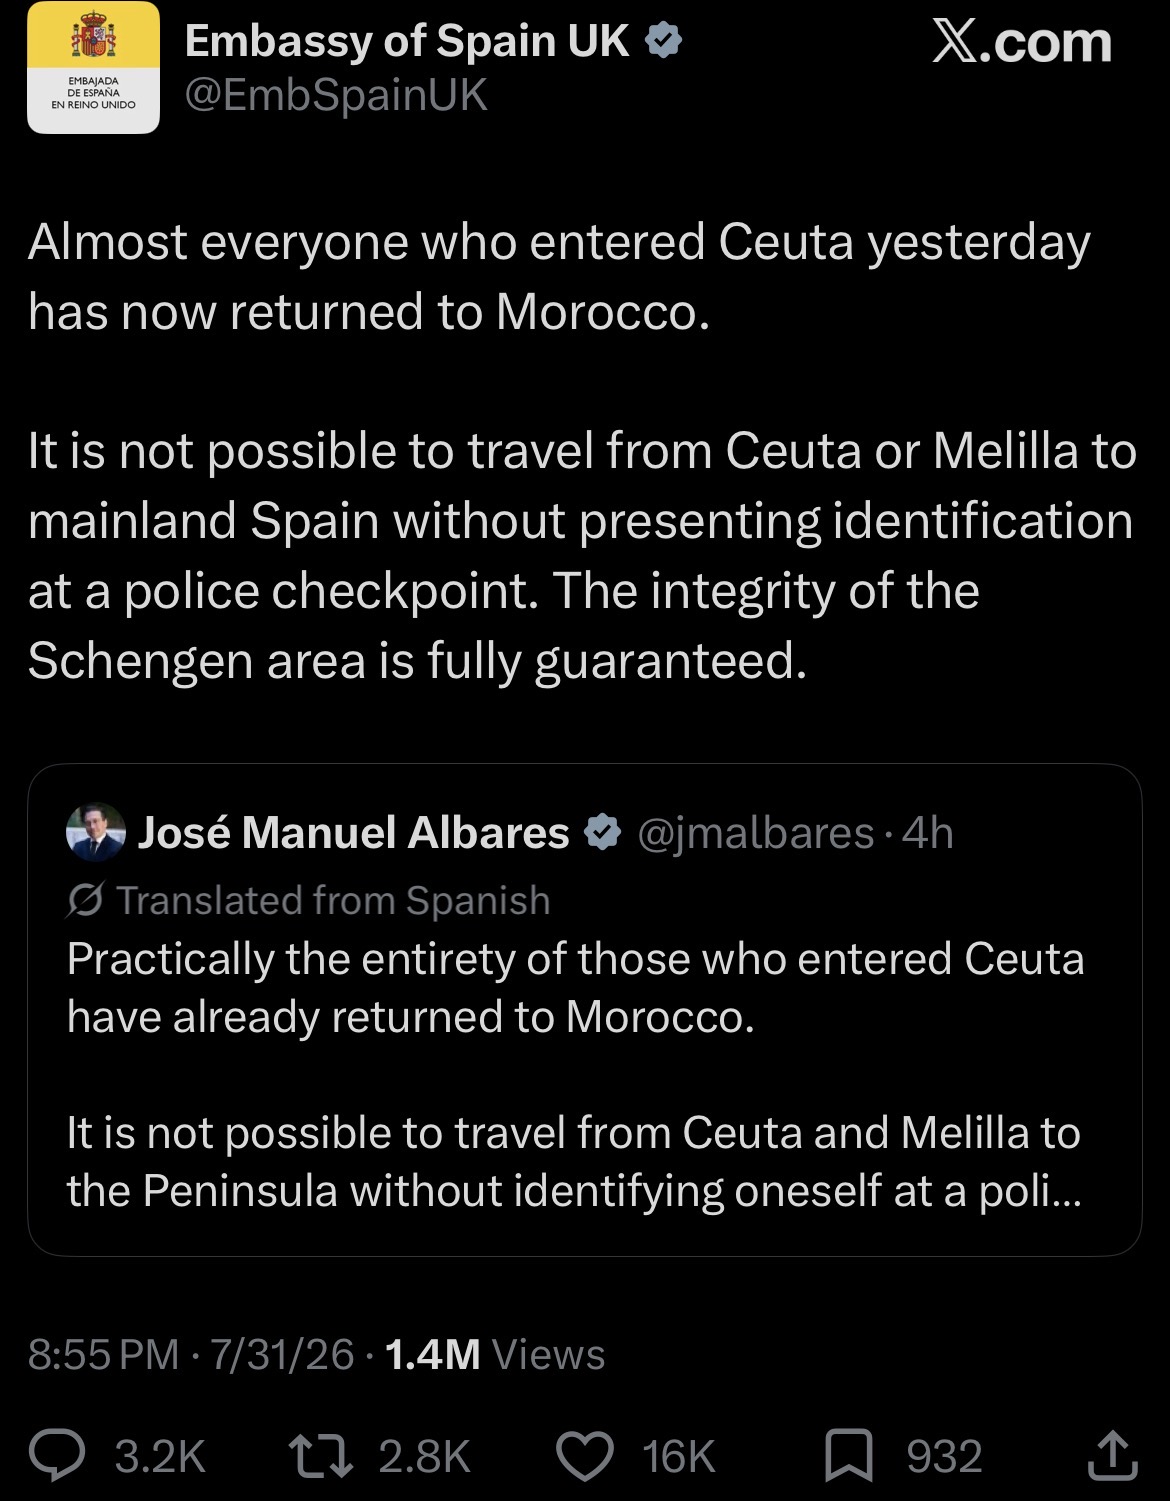The image size is (1170, 1501).
Task: Open the 4h timestamp on quoted tweet
Action: point(927,833)
